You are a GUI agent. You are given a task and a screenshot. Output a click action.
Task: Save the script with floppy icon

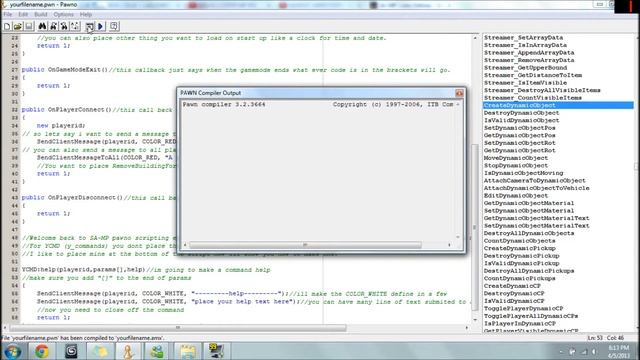pos(29,27)
